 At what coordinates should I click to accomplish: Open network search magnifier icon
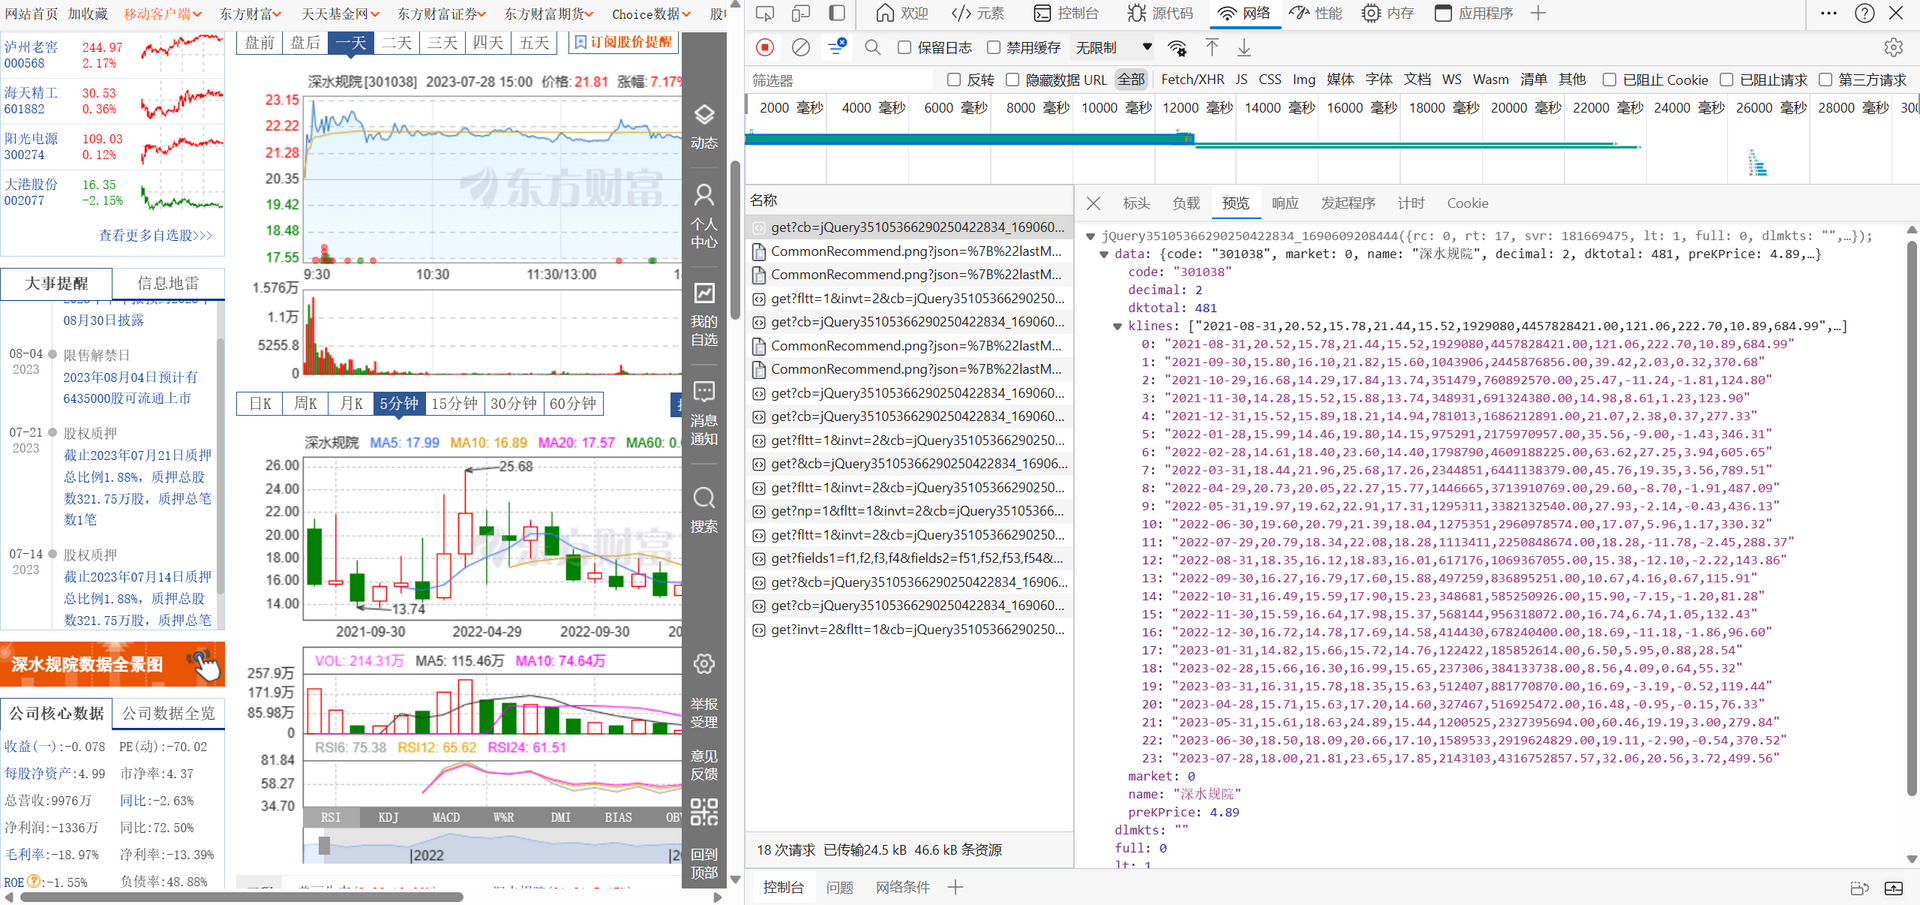(x=872, y=47)
